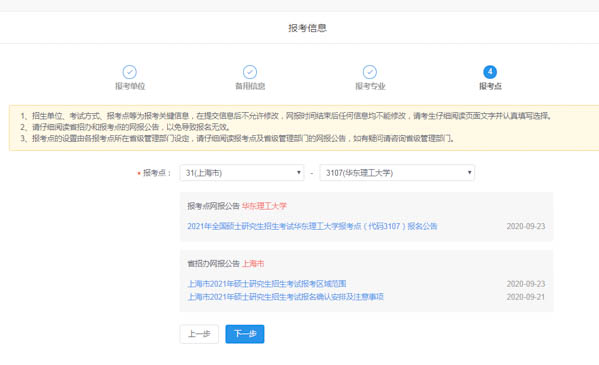Click the 备用信息 step checkmark icon
The width and height of the screenshot is (599, 365).
[x=250, y=72]
